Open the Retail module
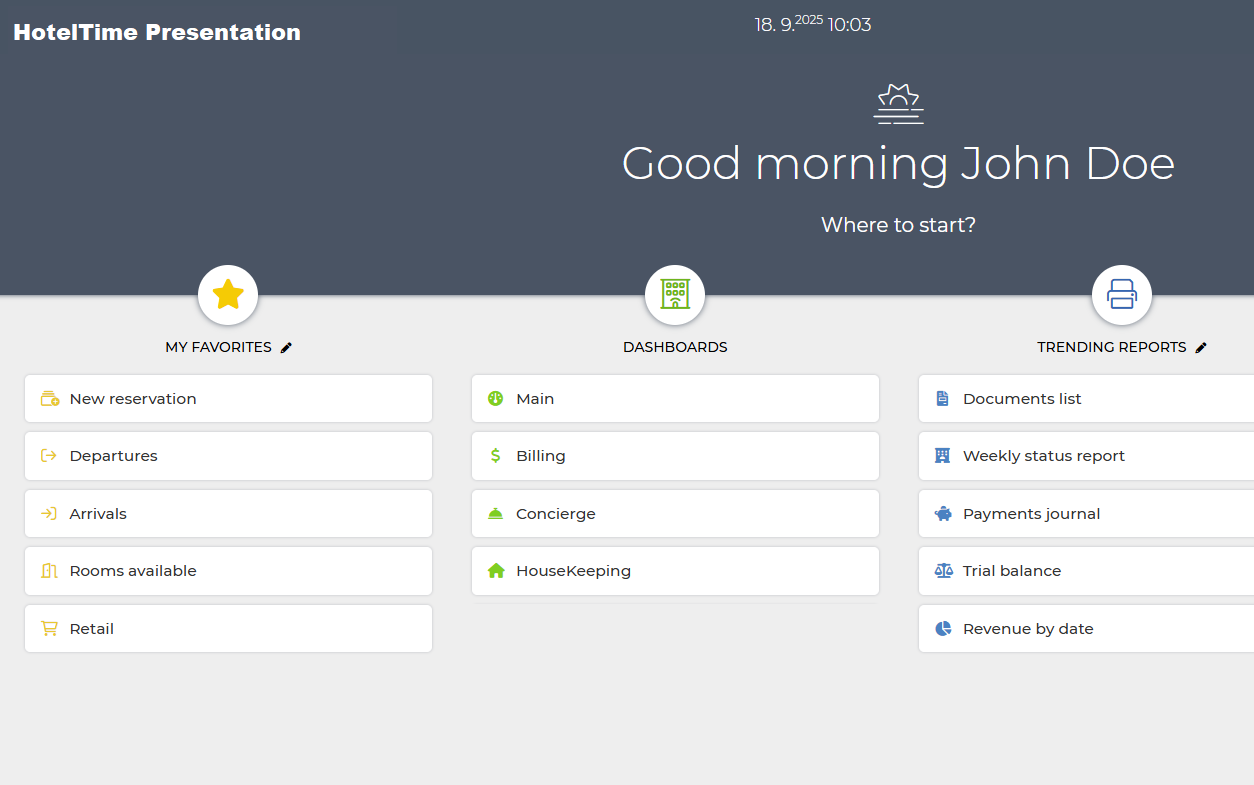The height and width of the screenshot is (785, 1254). 228,629
